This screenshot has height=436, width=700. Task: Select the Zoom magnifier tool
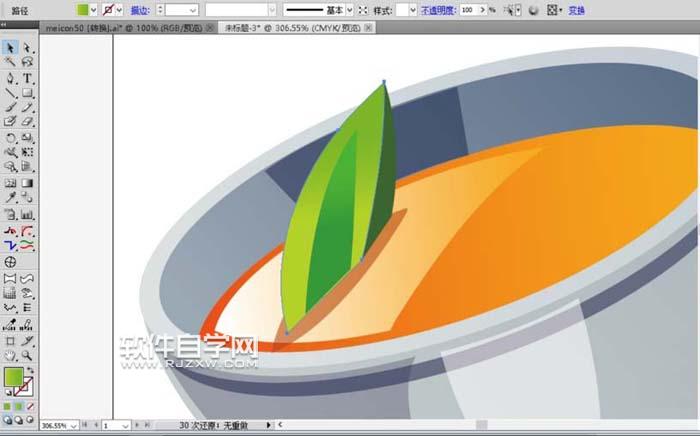tap(27, 356)
